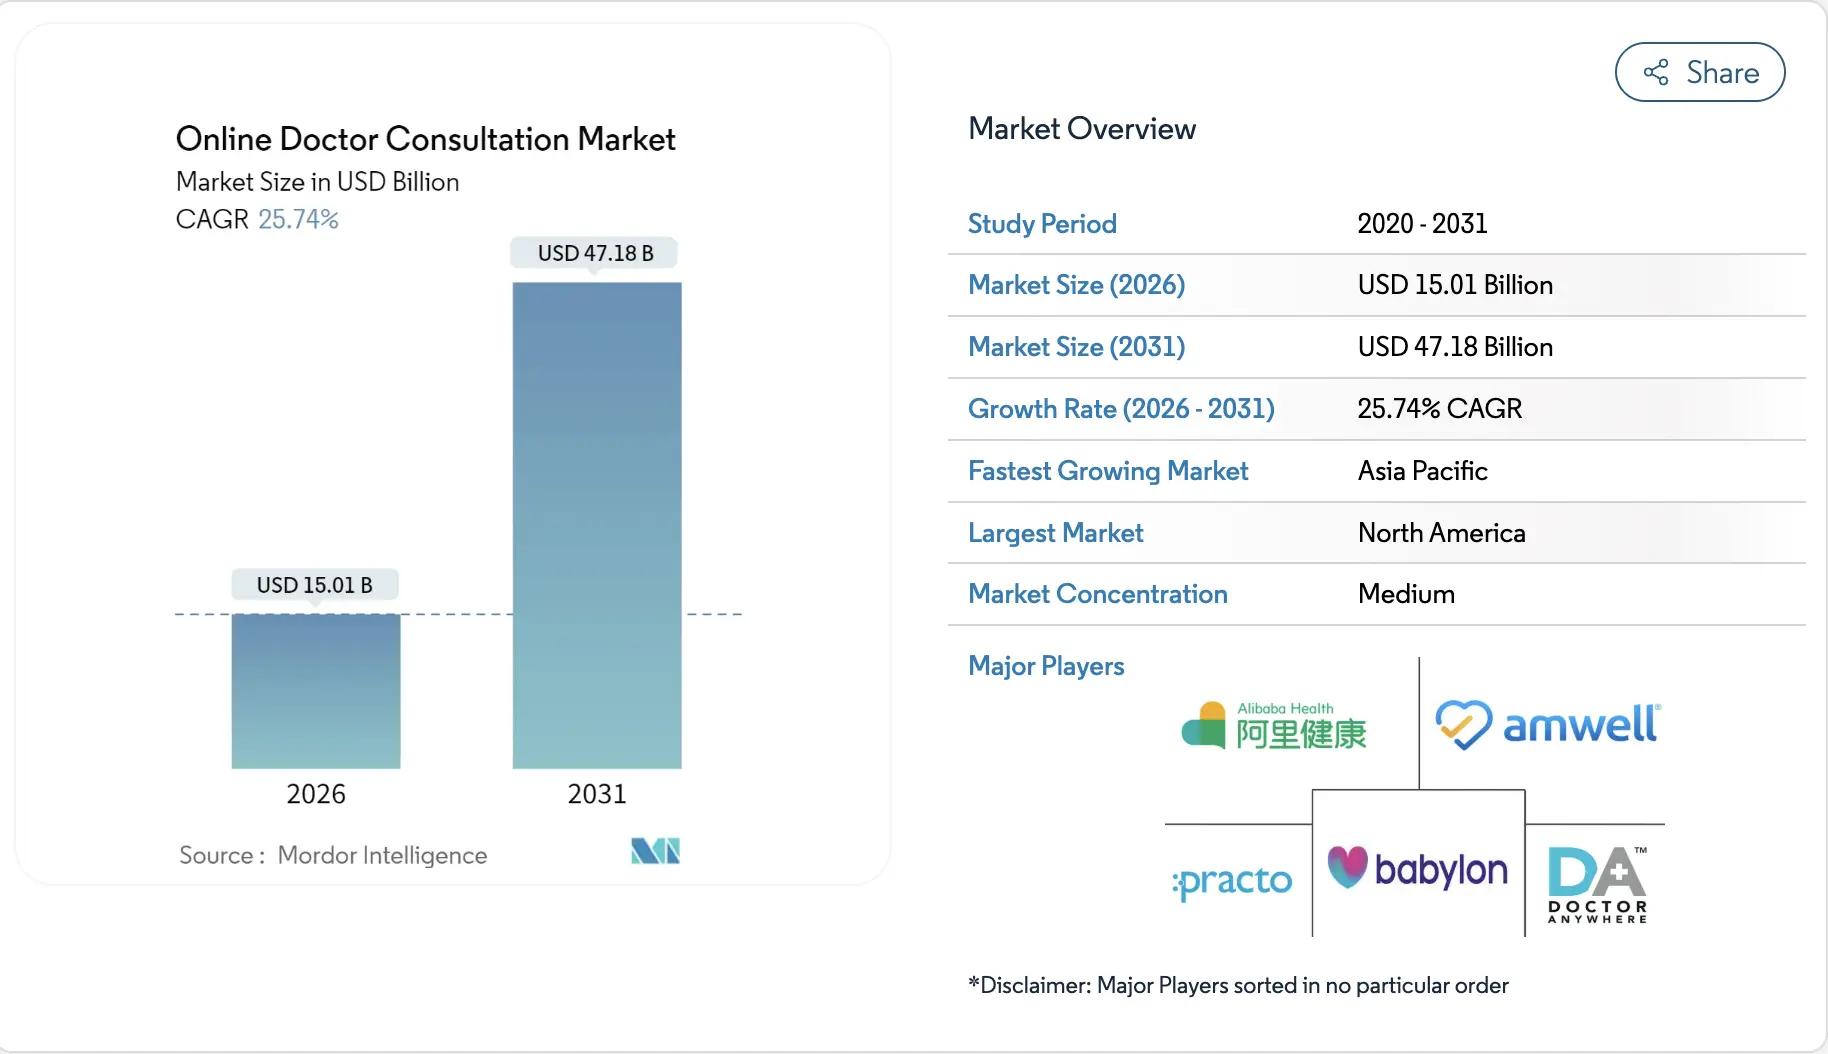This screenshot has width=1828, height=1054.
Task: Select the Major Players section heading
Action: tap(1045, 665)
